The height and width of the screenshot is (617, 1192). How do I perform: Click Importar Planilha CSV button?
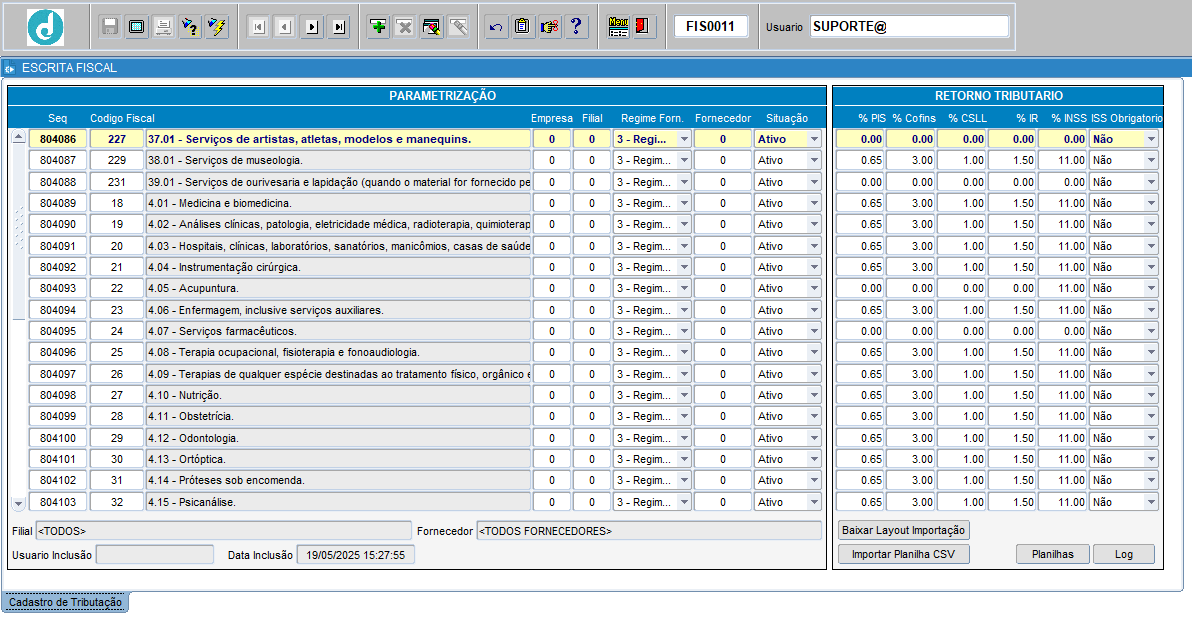click(x=904, y=554)
